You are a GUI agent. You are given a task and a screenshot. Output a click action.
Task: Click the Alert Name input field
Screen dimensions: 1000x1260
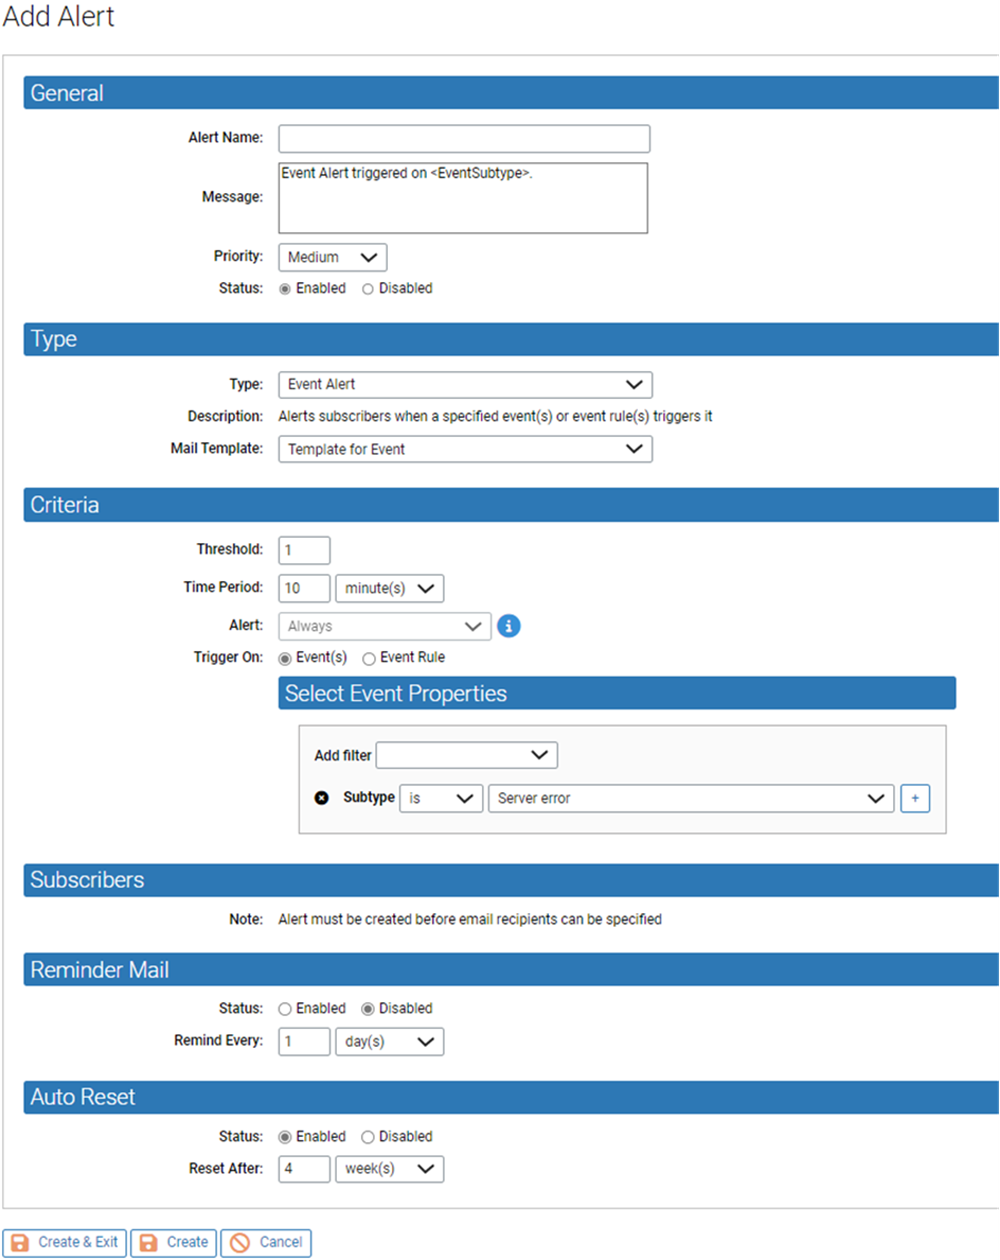(464, 138)
